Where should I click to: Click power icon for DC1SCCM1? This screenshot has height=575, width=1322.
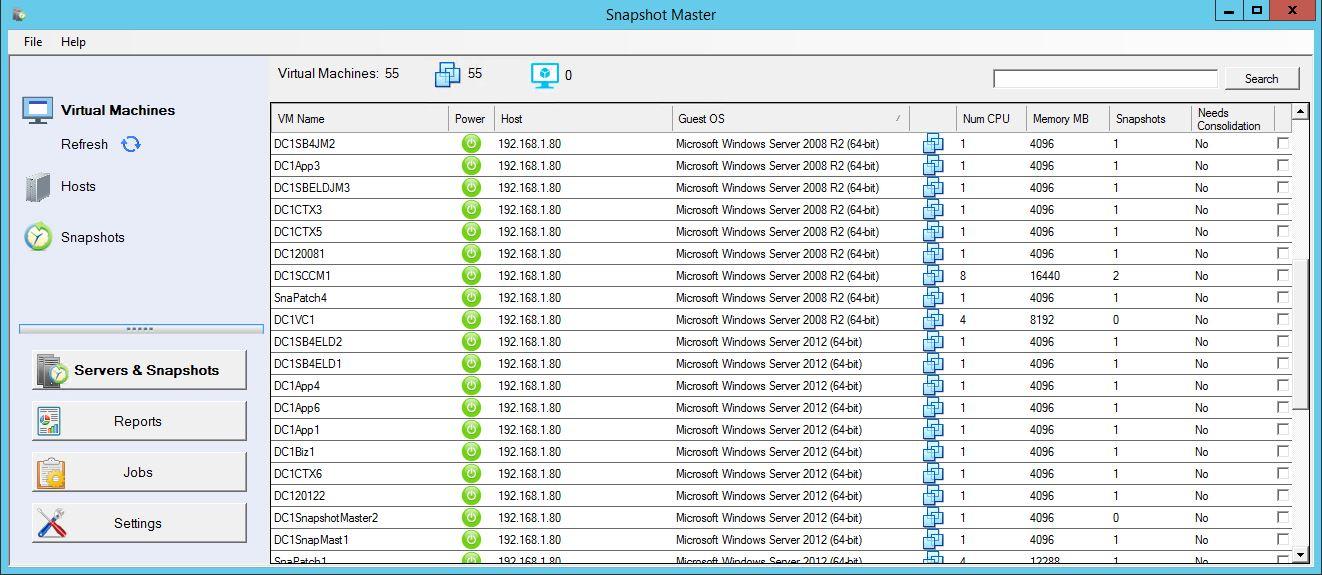point(471,276)
